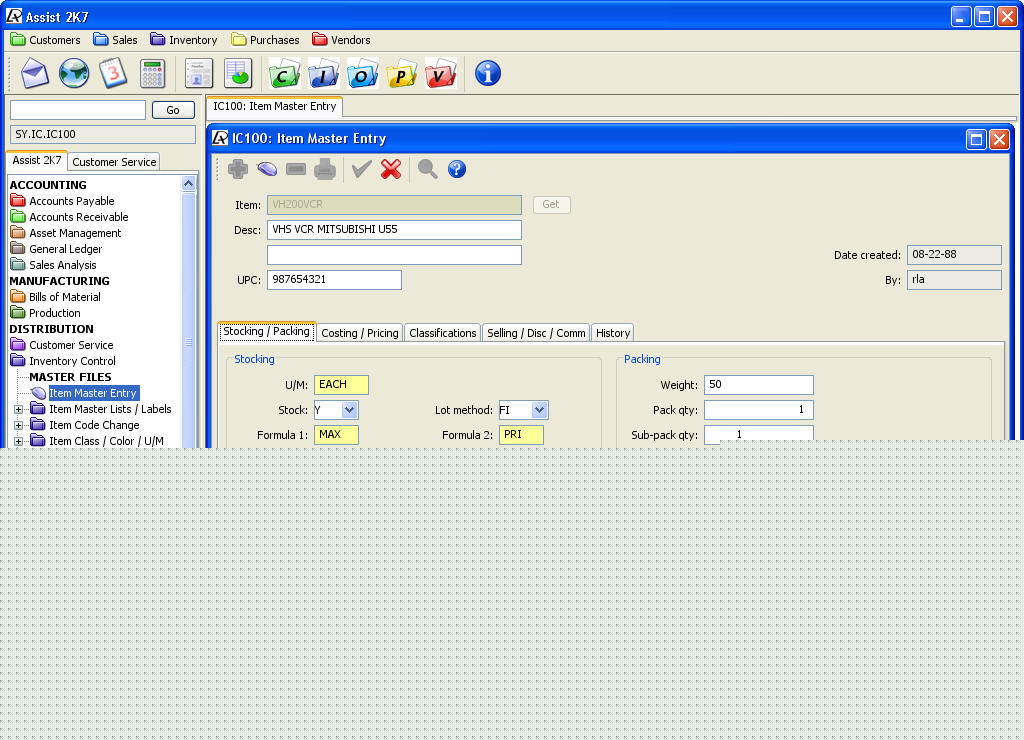Open the light blue O folder icon

[362, 73]
